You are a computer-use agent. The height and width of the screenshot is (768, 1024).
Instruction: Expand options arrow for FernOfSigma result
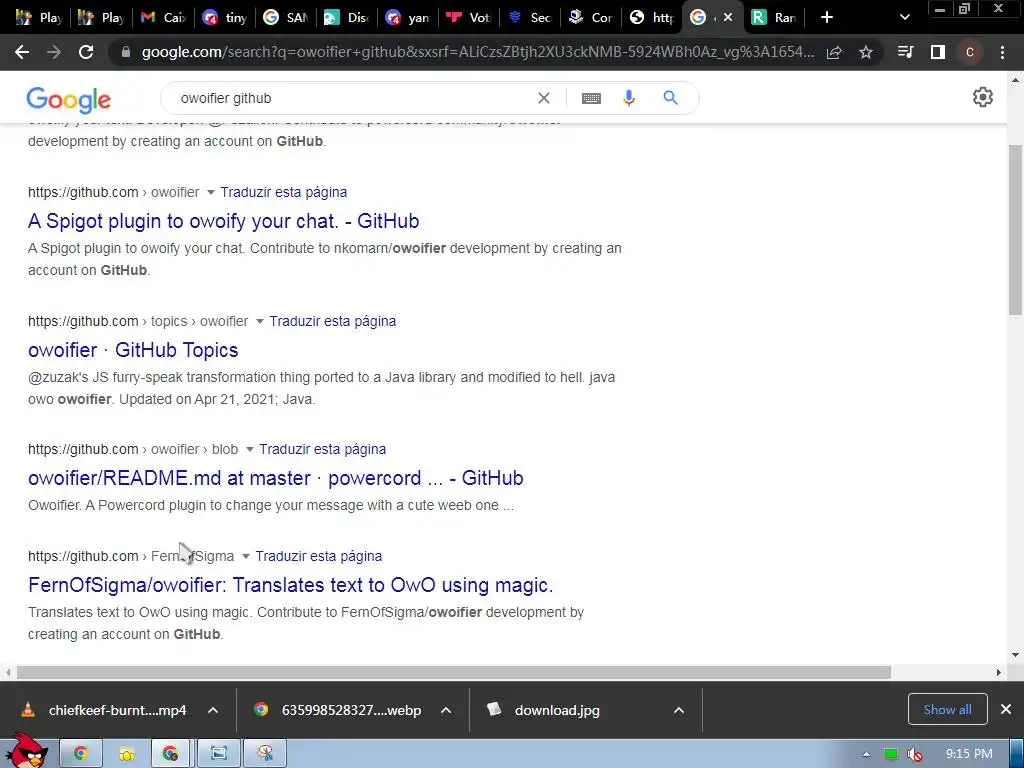(246, 556)
